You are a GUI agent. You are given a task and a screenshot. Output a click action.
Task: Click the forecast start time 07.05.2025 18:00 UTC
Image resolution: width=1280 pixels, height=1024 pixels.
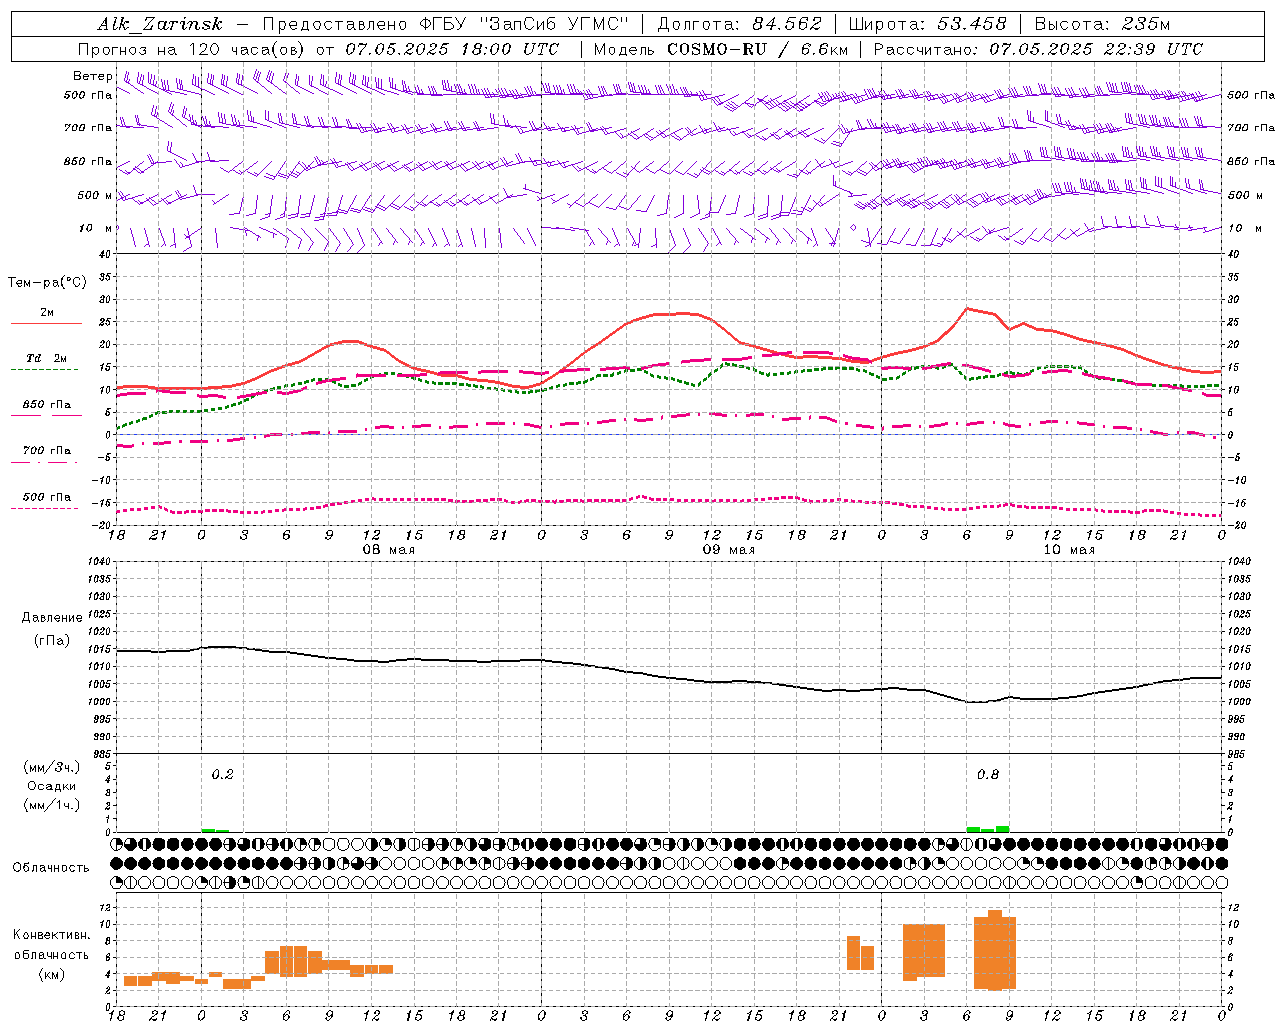[452, 49]
